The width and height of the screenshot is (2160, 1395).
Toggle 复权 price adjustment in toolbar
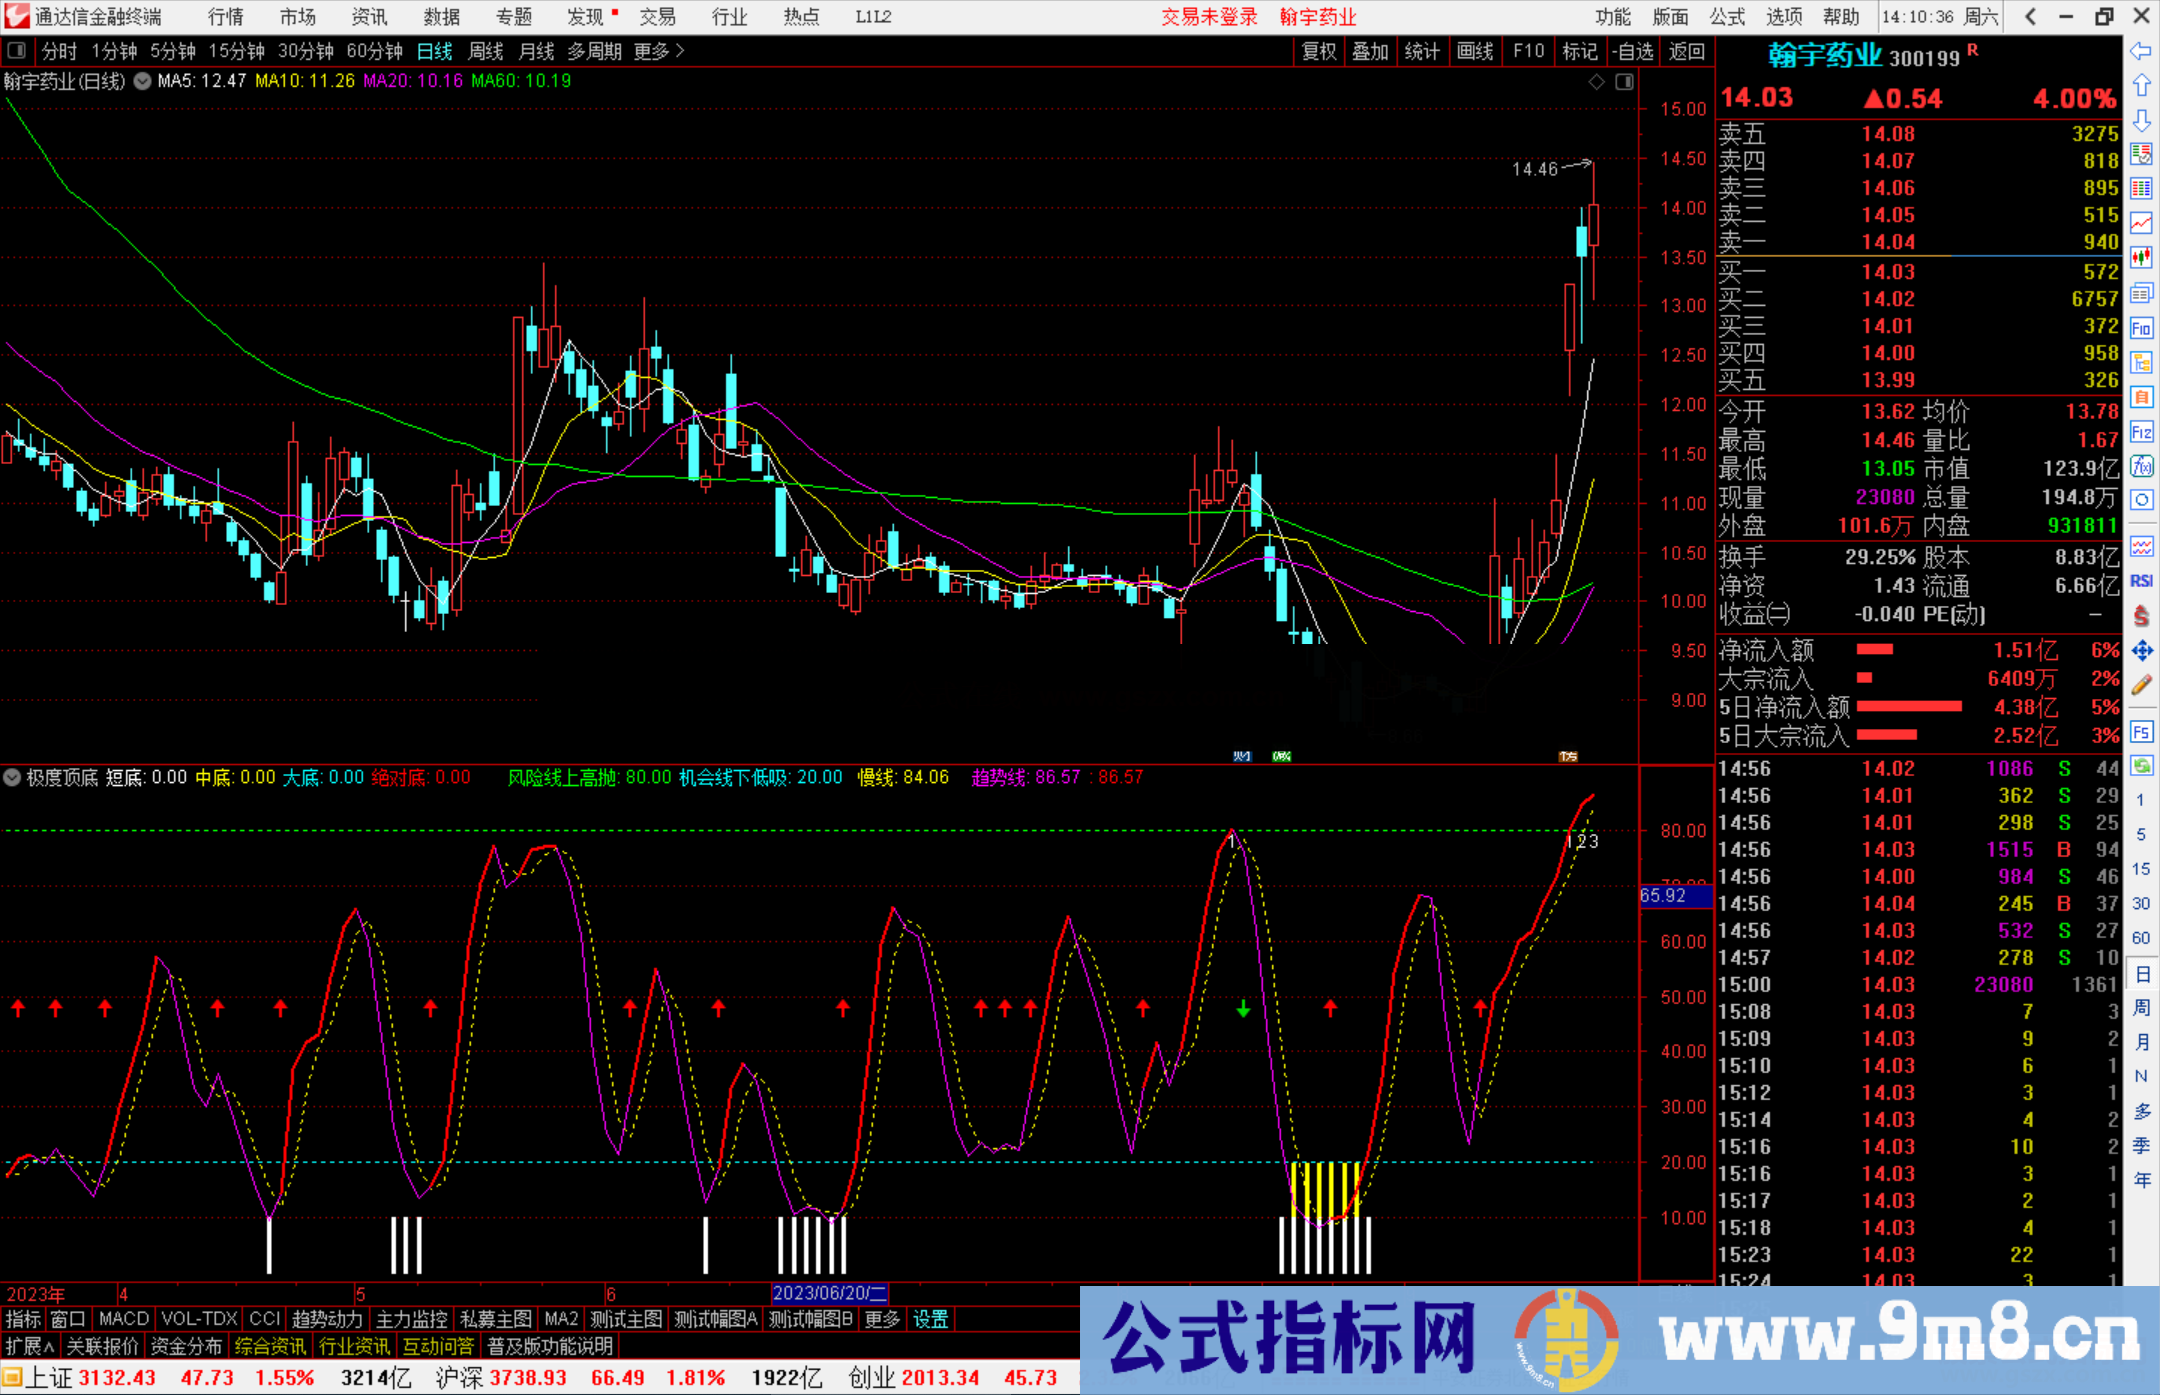(1318, 51)
